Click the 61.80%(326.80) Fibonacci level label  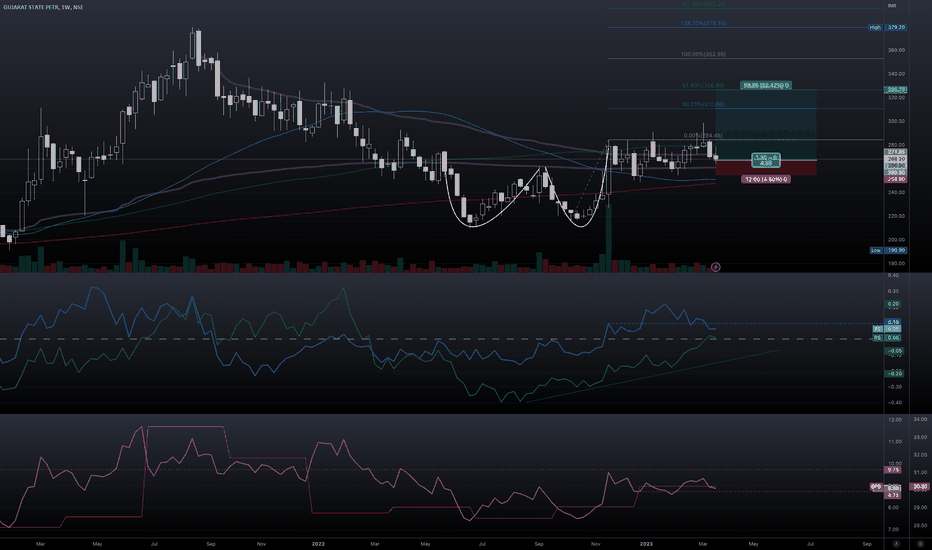(703, 86)
